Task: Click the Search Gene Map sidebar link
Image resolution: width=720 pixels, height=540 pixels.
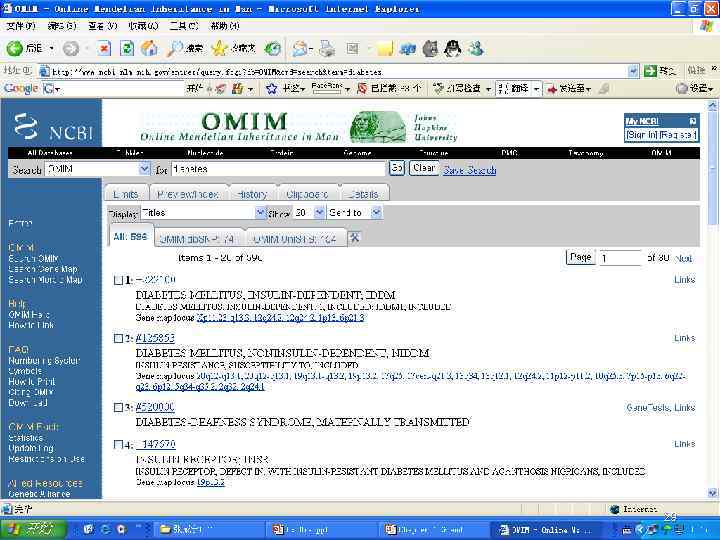Action: [x=43, y=269]
